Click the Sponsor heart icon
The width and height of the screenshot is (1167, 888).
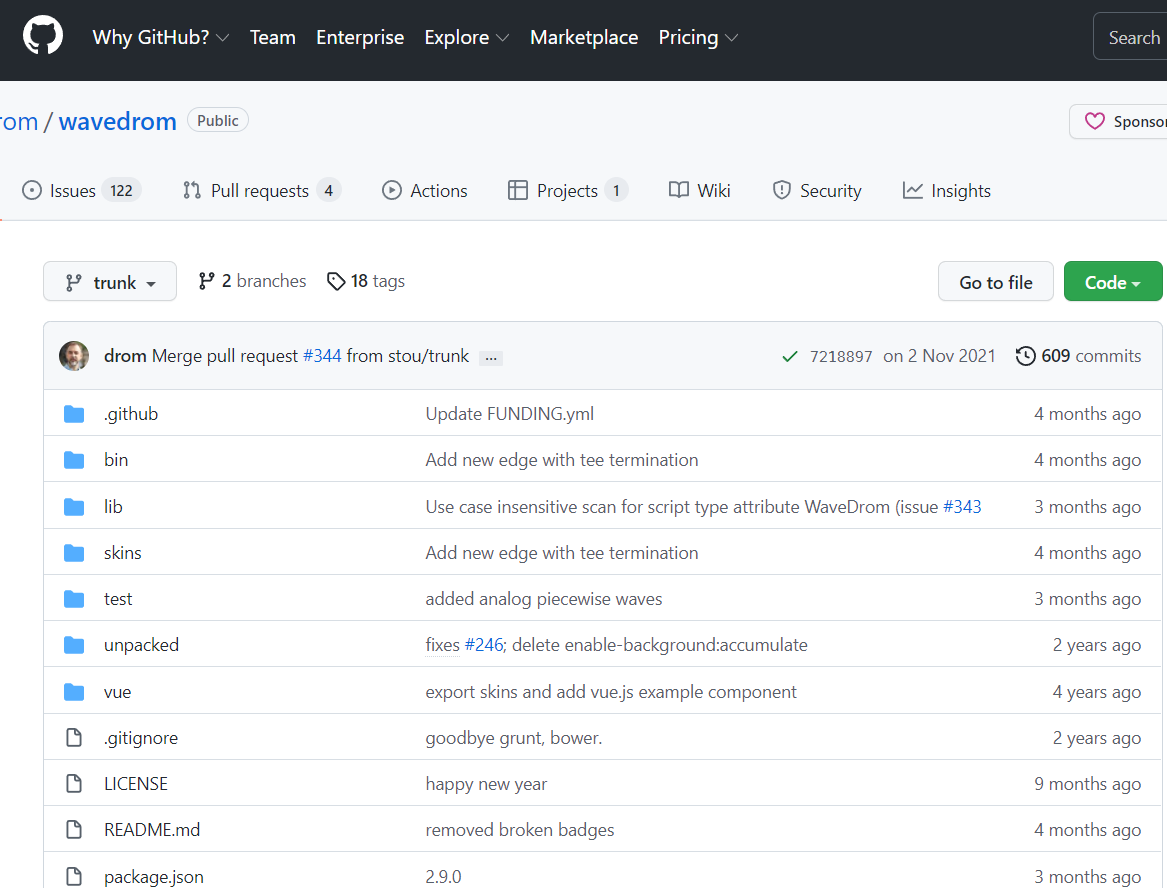[1095, 122]
